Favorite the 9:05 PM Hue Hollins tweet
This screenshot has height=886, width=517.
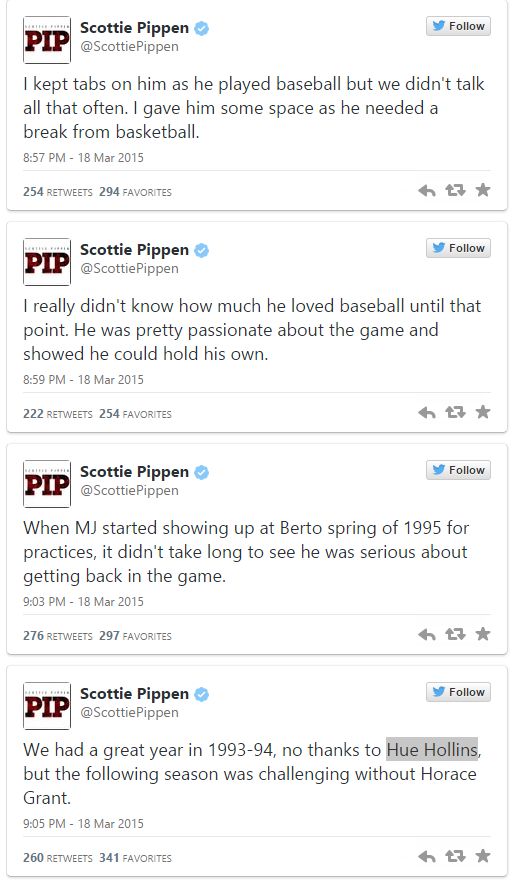tap(483, 856)
